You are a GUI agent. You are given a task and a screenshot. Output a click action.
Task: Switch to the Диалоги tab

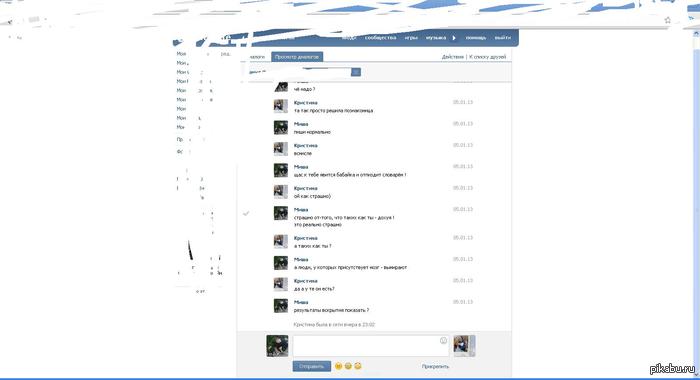pyautogui.click(x=256, y=57)
